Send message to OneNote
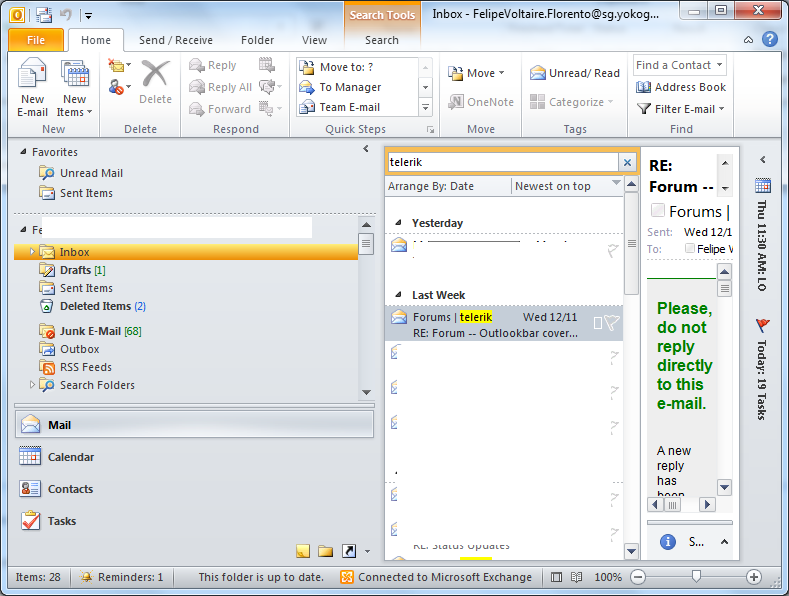Image resolution: width=789 pixels, height=596 pixels. [x=481, y=102]
